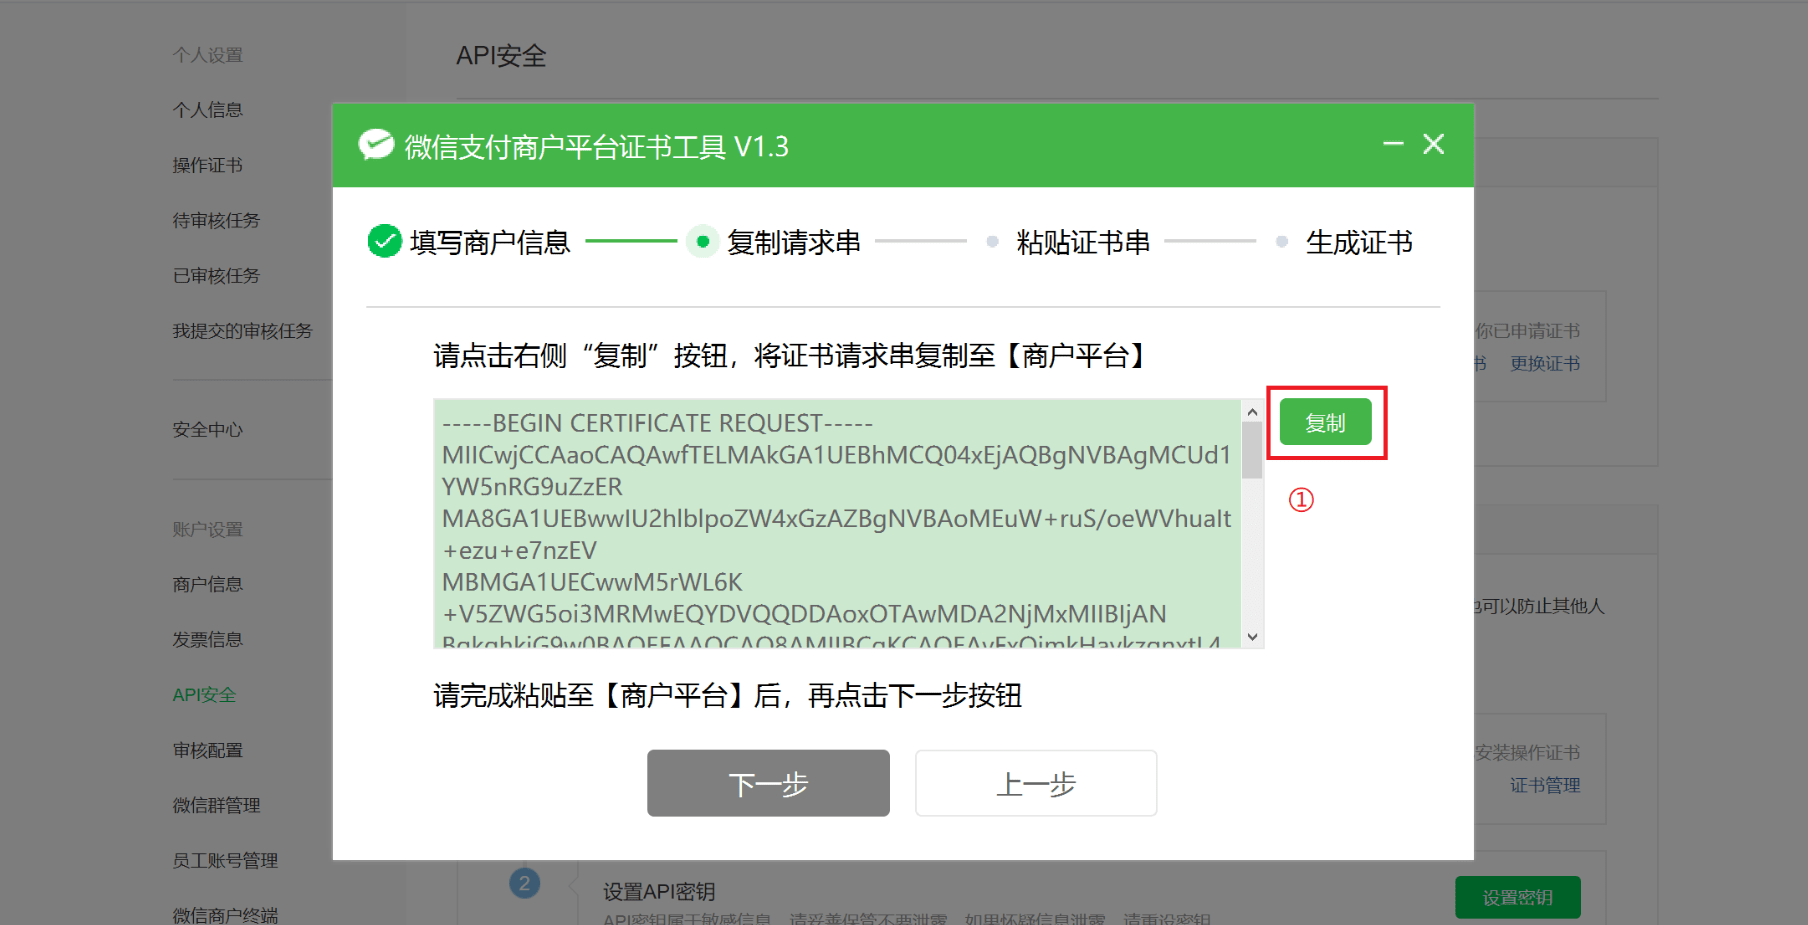This screenshot has height=925, width=1808.
Task: Click the 上一步 previous step button
Action: 1036,784
